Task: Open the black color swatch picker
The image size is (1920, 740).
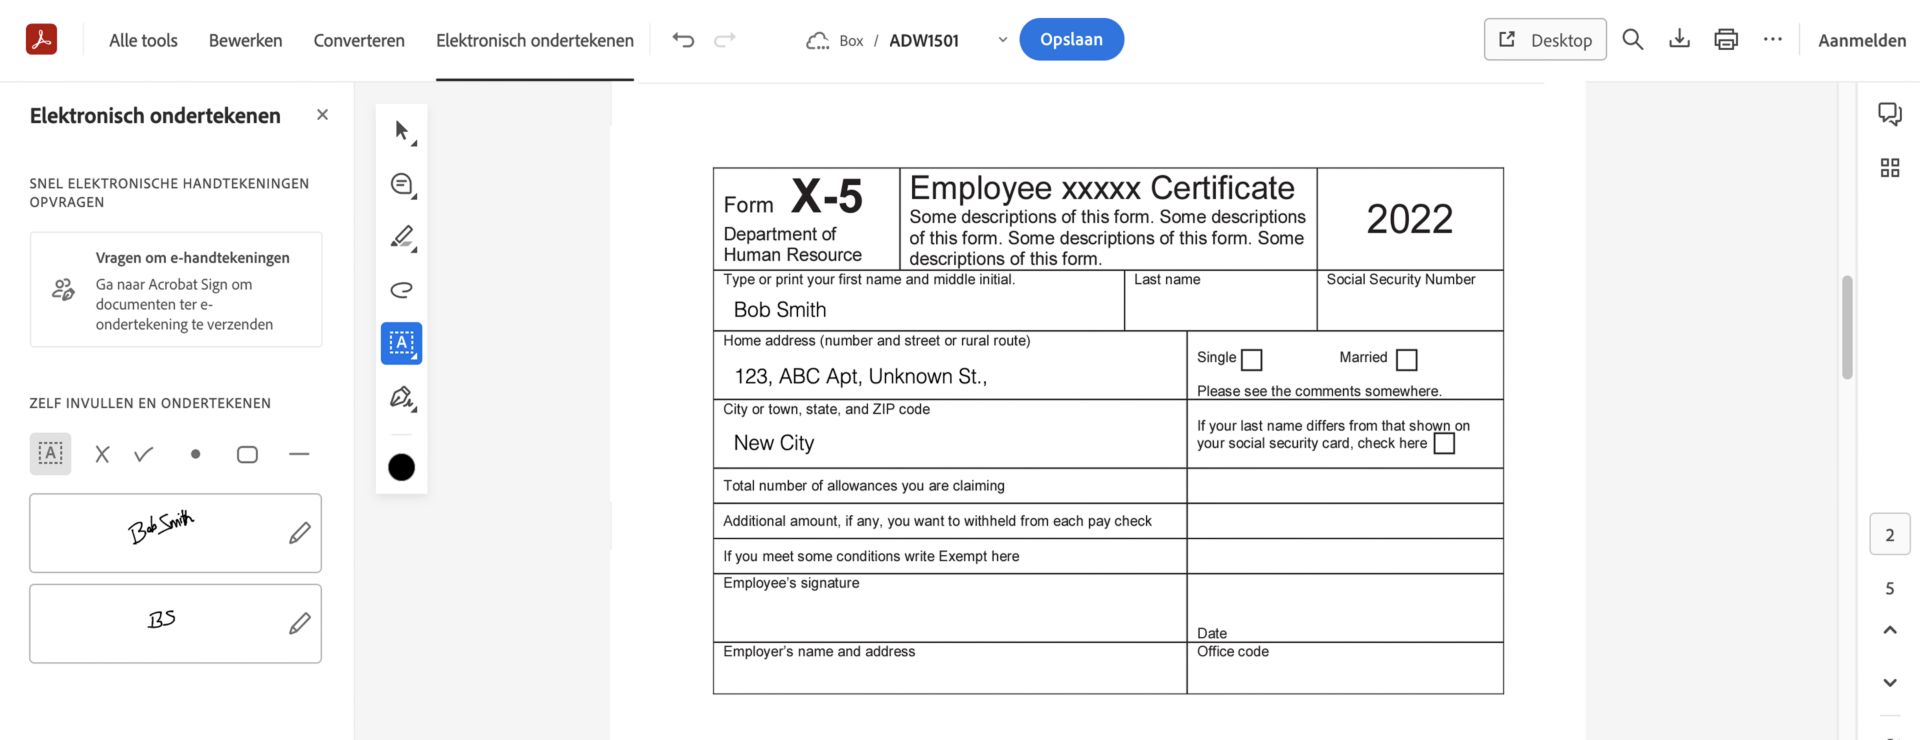Action: (x=402, y=467)
